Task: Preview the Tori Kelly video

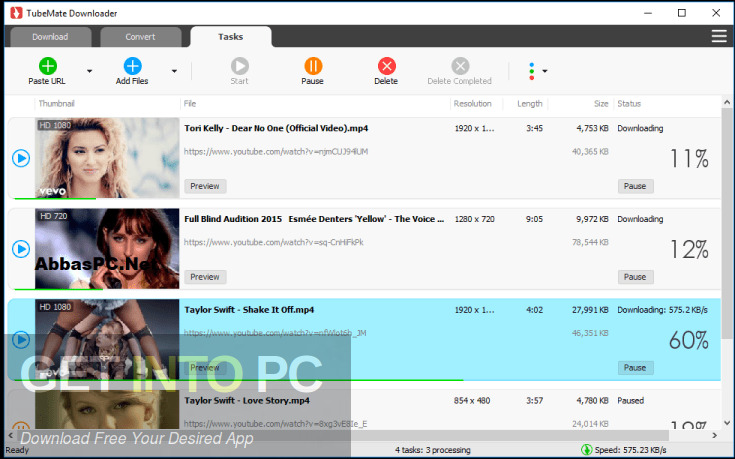Action: point(205,186)
